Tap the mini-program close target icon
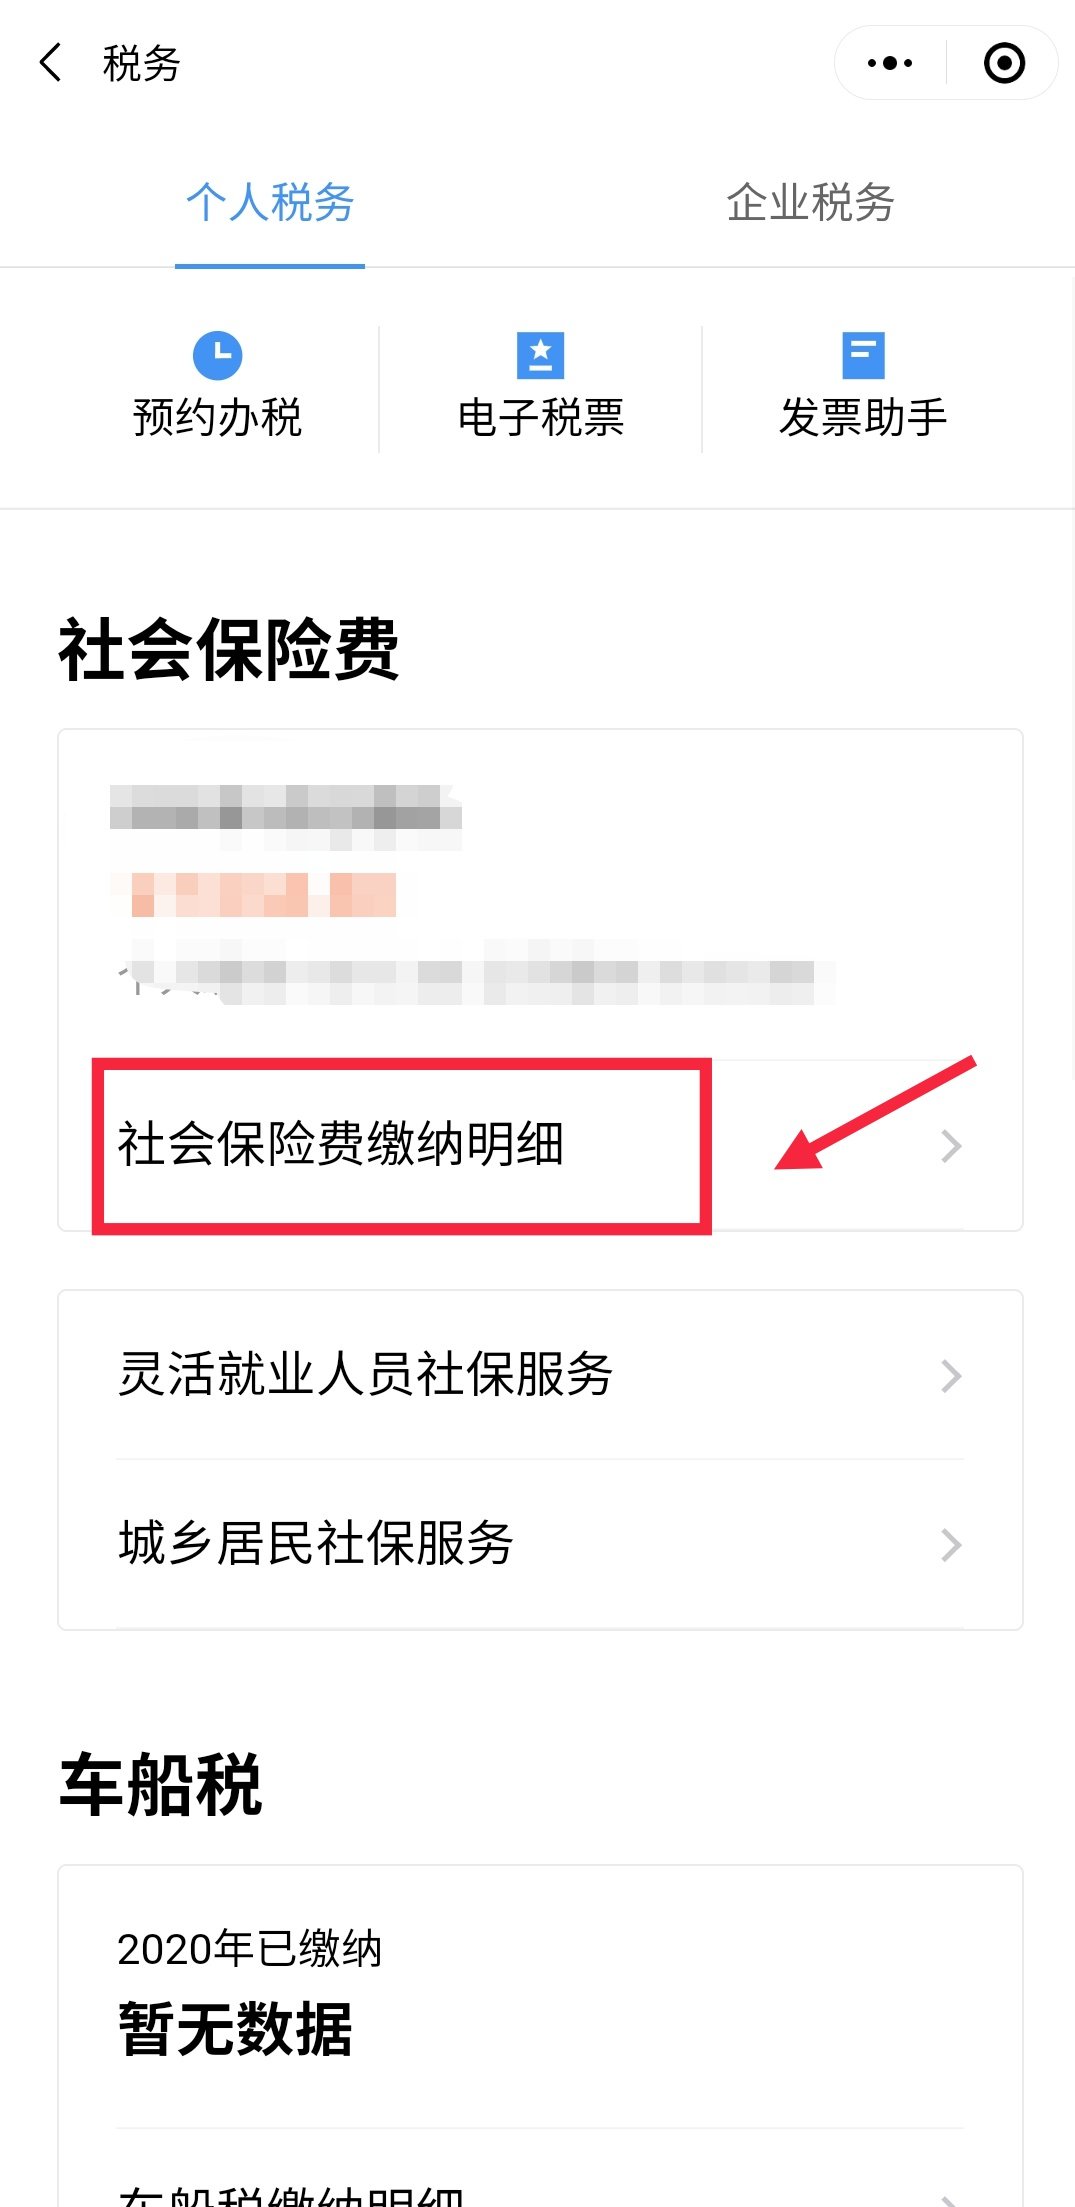Screen dimensions: 1075x2207 coord(1004,63)
